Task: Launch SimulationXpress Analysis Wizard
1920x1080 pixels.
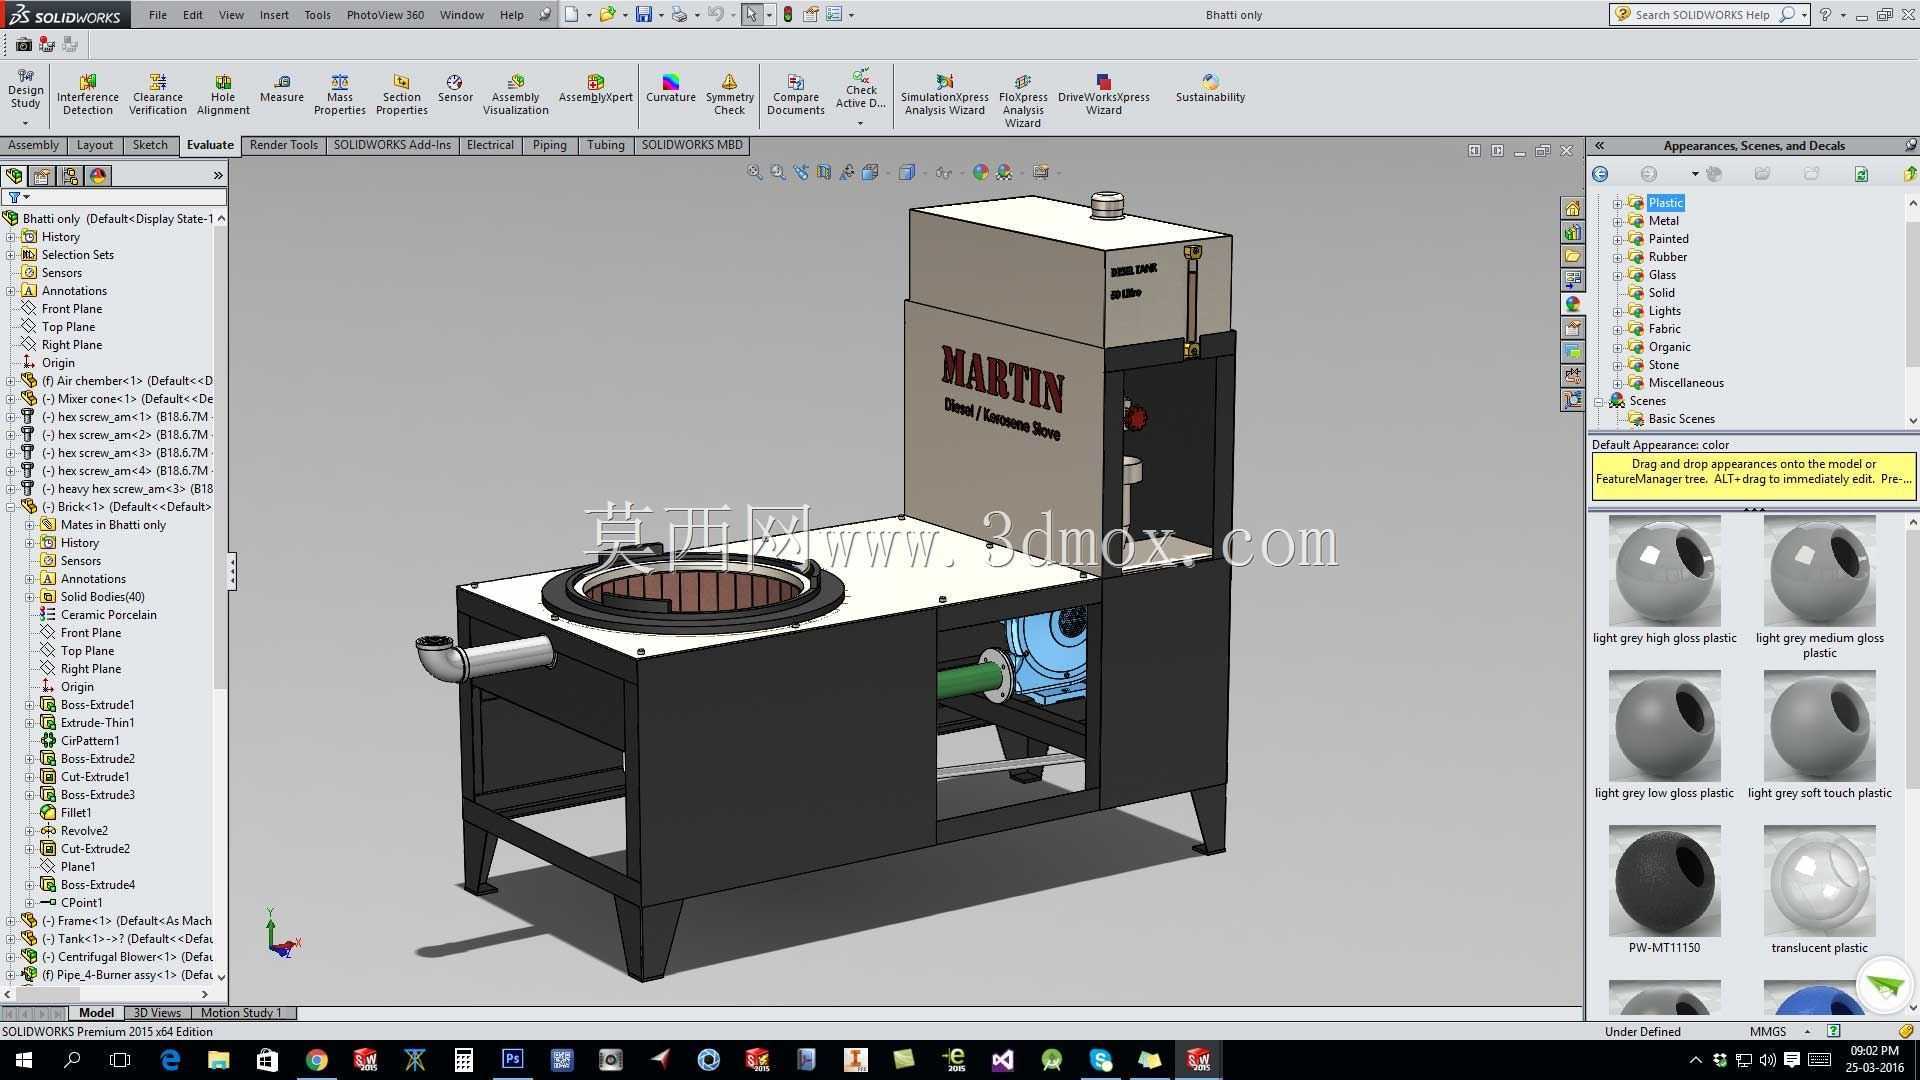Action: (x=945, y=95)
